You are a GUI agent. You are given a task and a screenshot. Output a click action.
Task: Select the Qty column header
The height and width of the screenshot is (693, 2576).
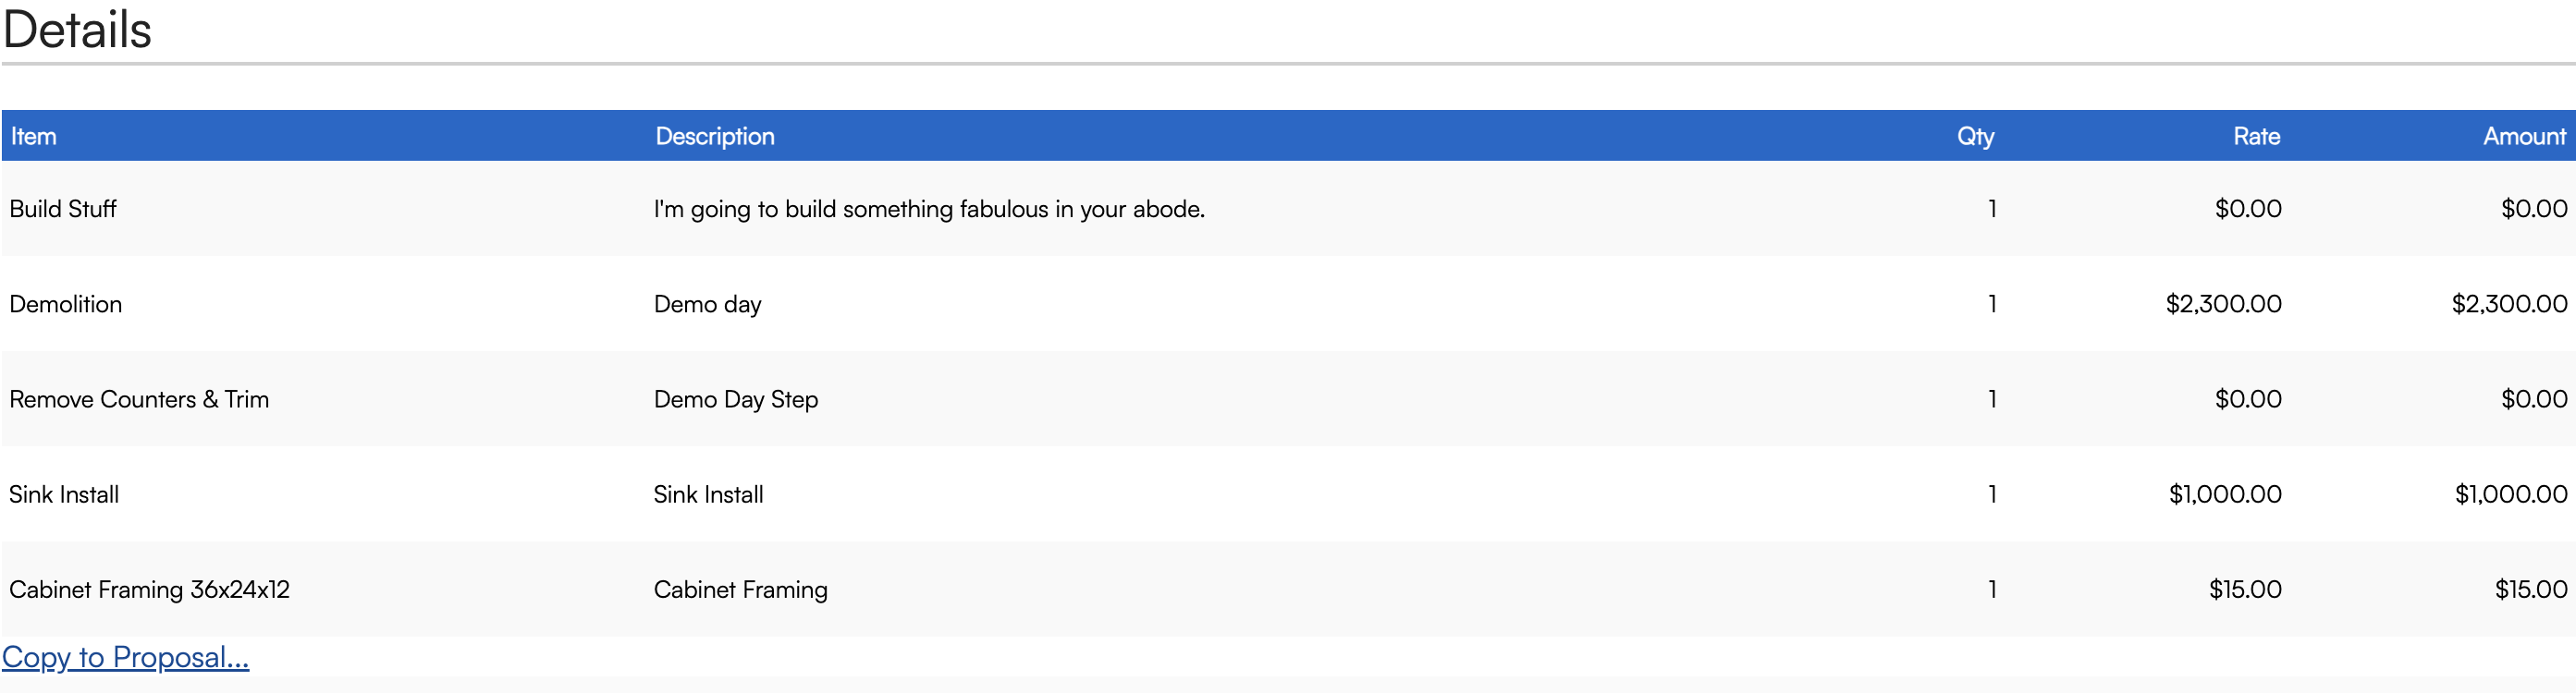tap(1975, 136)
